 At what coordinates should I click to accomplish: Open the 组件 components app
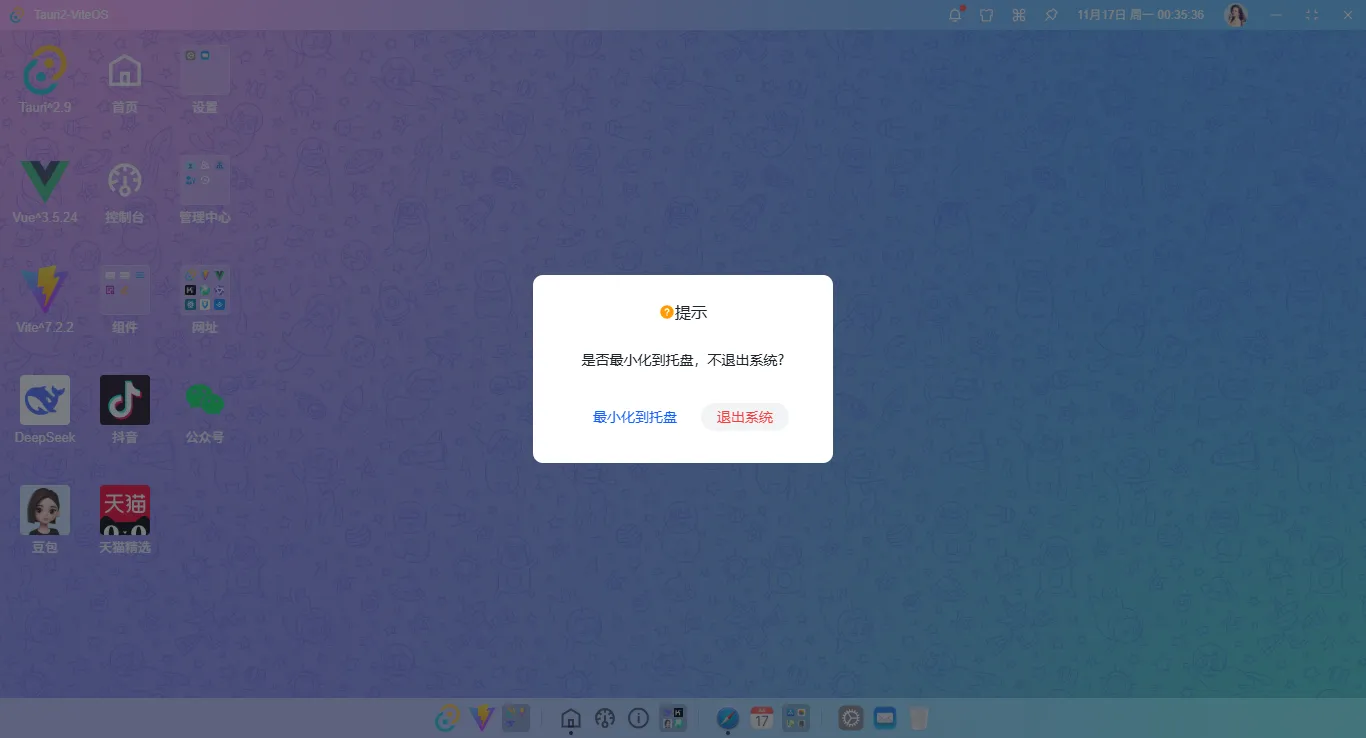coord(124,289)
